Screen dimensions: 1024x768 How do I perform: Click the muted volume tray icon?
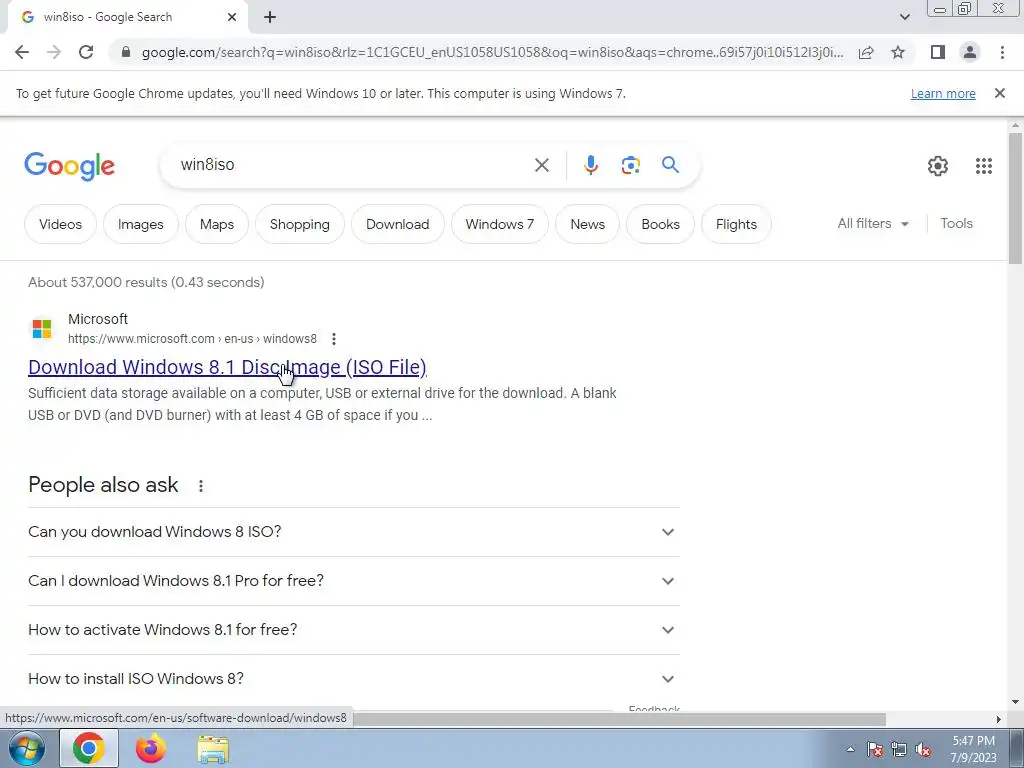pos(923,749)
